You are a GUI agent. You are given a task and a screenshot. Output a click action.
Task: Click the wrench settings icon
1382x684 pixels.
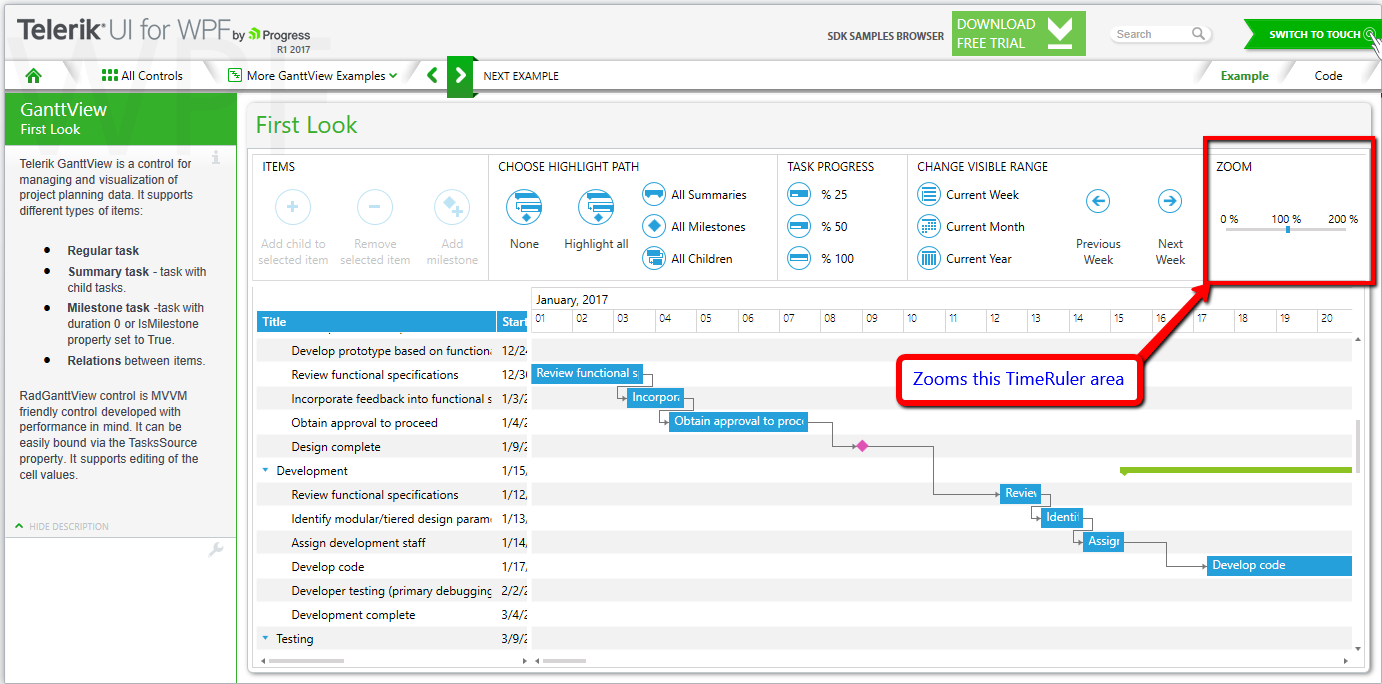215,549
